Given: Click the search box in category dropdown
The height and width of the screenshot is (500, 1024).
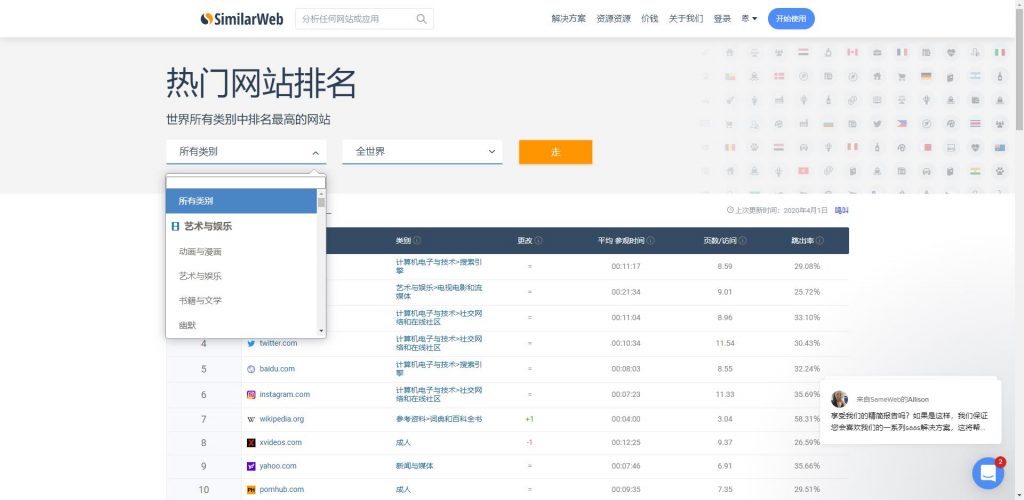Looking at the screenshot, I should tap(246, 182).
